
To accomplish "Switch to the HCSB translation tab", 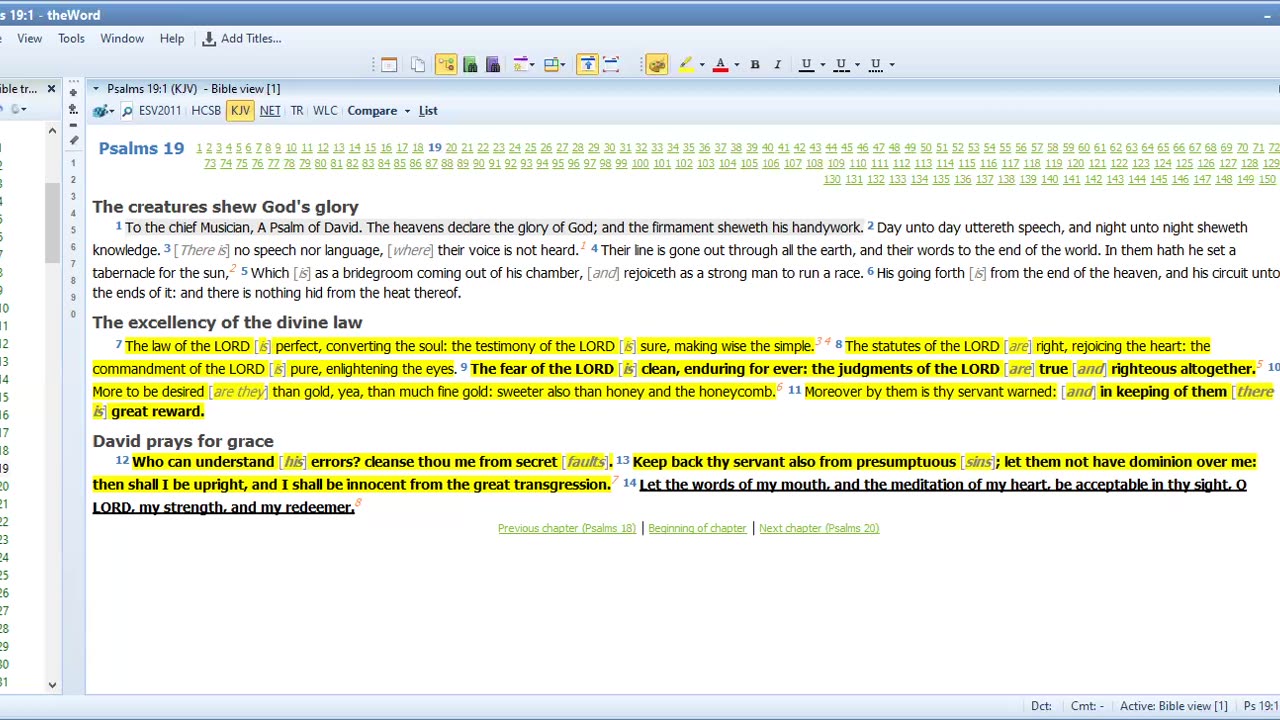I will 206,111.
